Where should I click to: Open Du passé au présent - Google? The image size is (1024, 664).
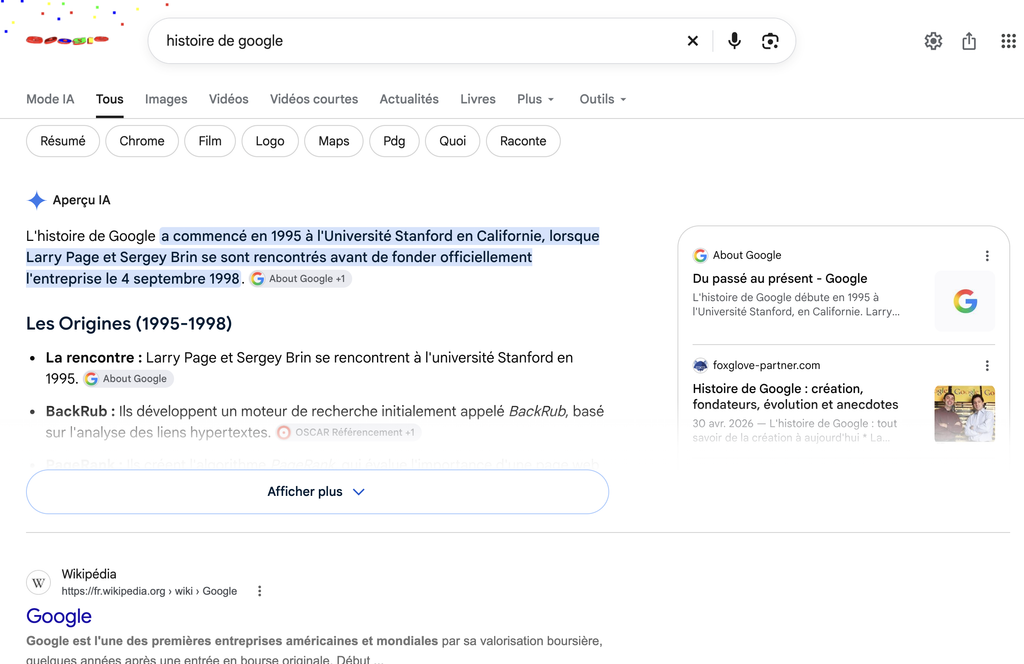(x=780, y=279)
